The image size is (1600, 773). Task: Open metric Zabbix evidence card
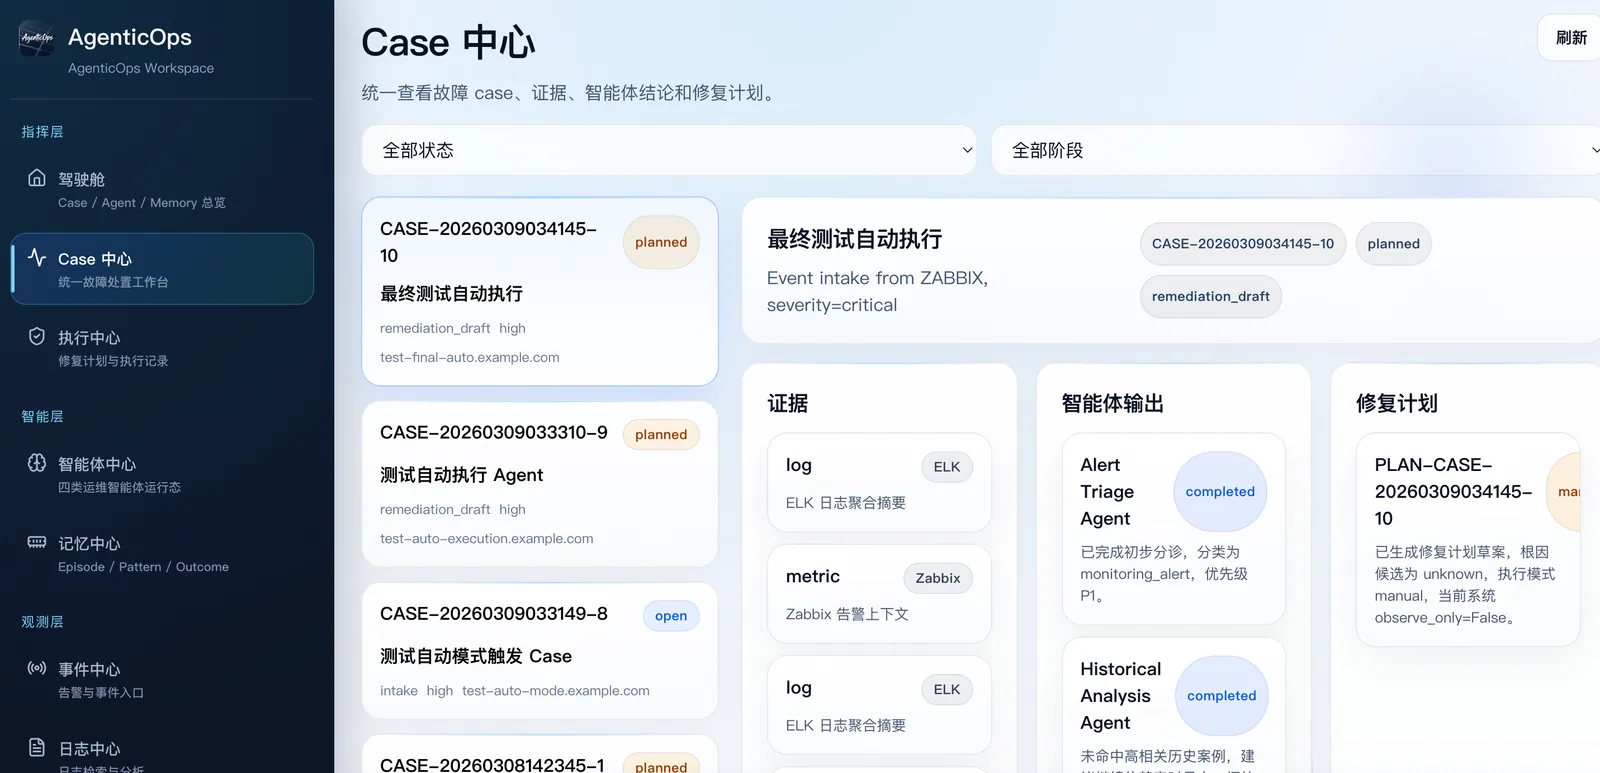click(879, 594)
